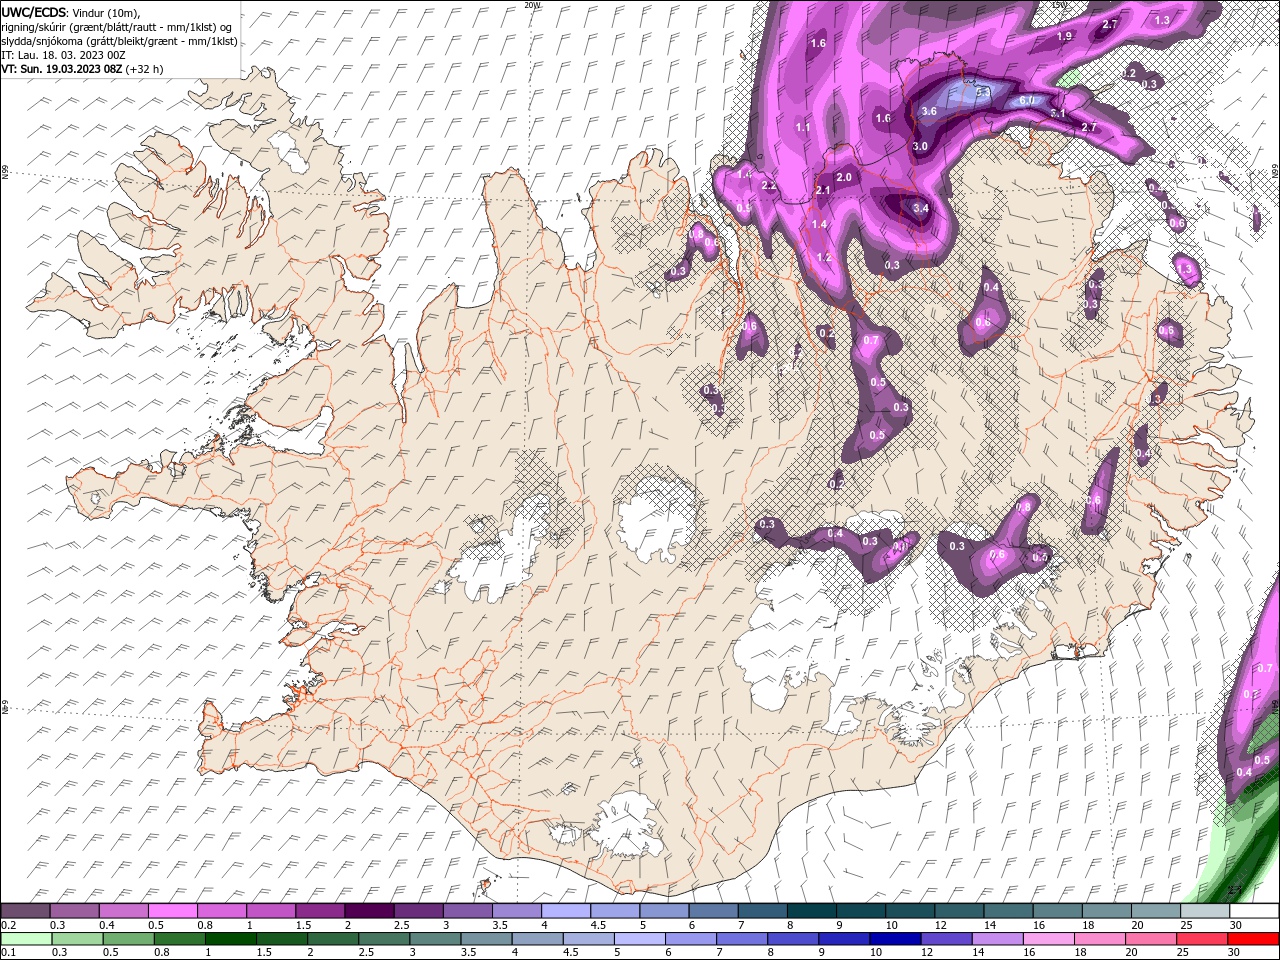Select bottom-row red rain swatch labeled 30
The image size is (1280, 960).
[1254, 938]
